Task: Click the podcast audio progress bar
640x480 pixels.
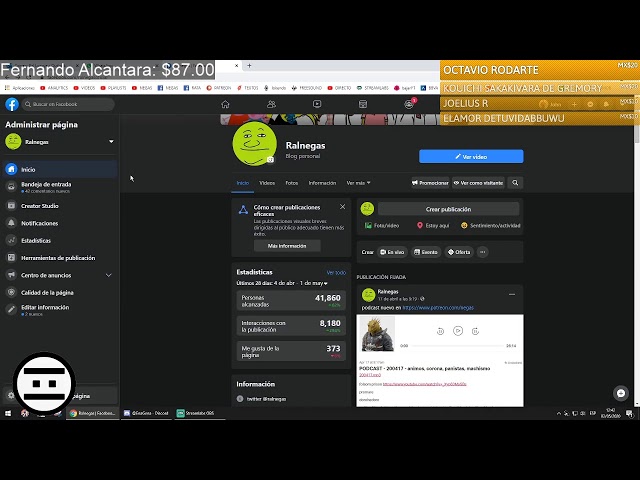Action: click(x=458, y=346)
